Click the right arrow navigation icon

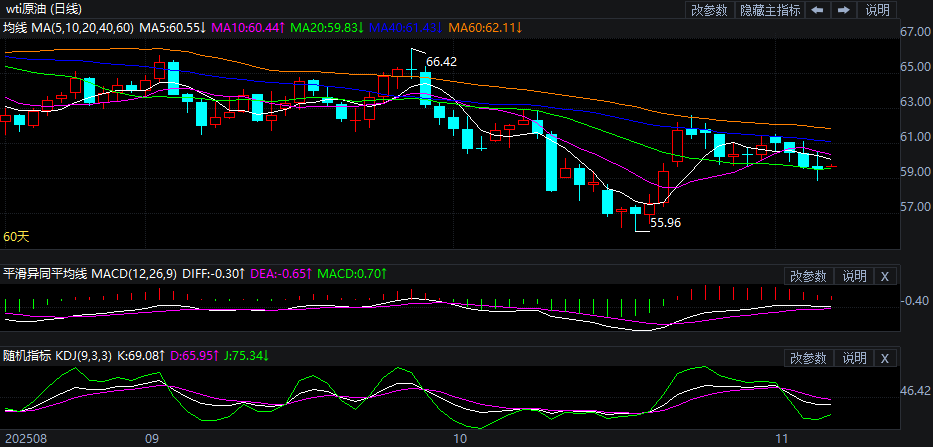843,10
